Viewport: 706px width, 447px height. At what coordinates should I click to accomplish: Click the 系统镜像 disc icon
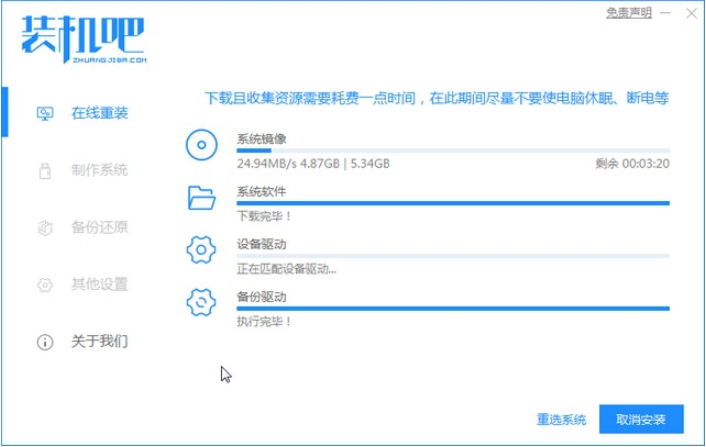point(202,146)
